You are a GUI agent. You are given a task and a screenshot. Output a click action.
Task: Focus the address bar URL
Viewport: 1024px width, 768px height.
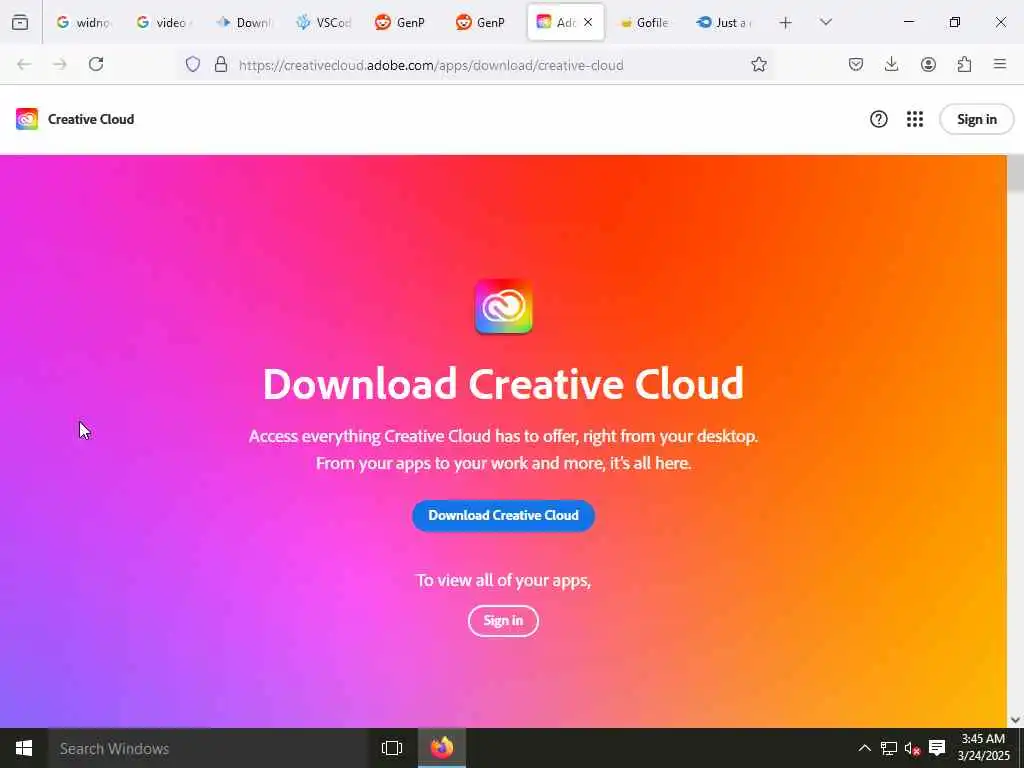point(431,65)
